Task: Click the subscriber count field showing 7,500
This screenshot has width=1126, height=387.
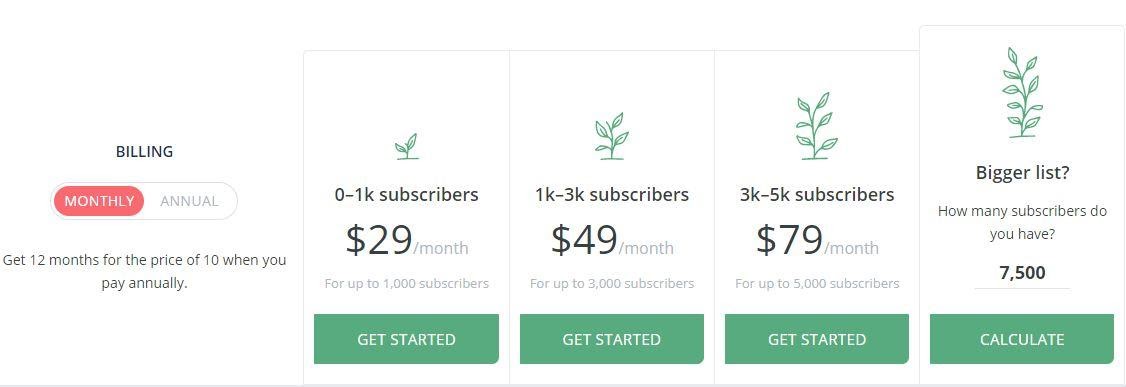Action: coord(1022,274)
